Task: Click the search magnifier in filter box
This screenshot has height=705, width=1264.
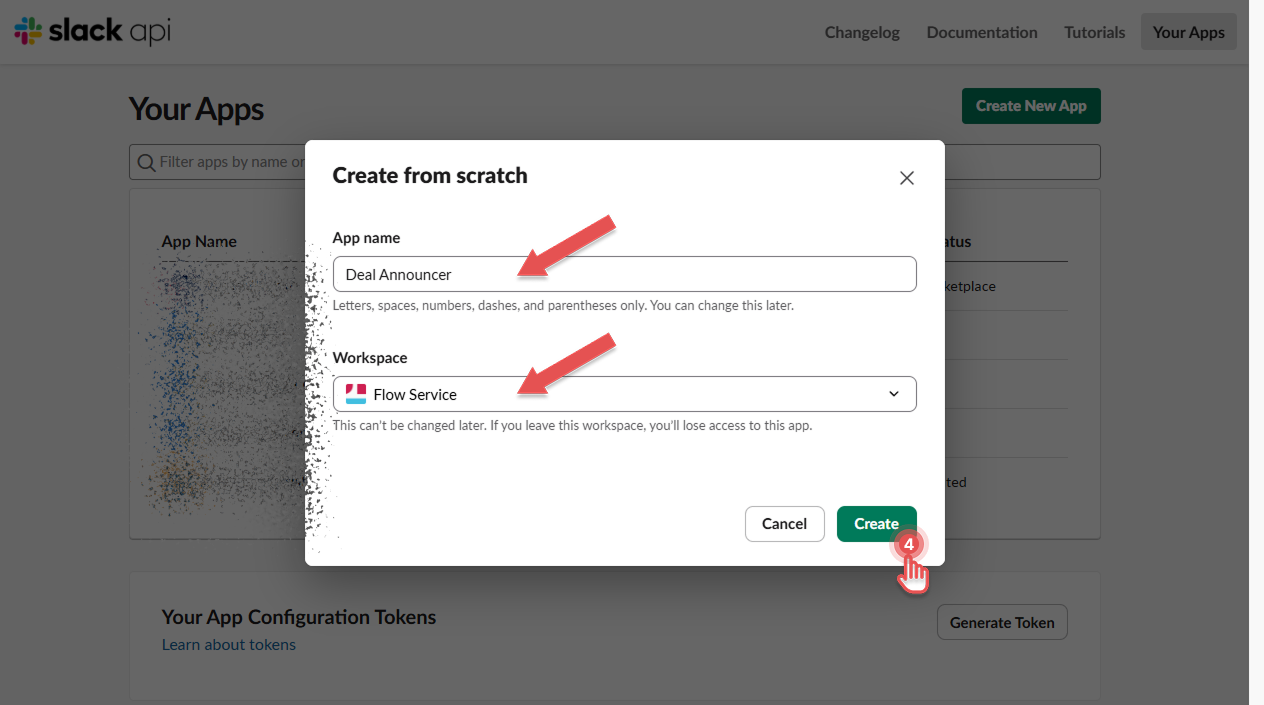Action: click(x=146, y=162)
